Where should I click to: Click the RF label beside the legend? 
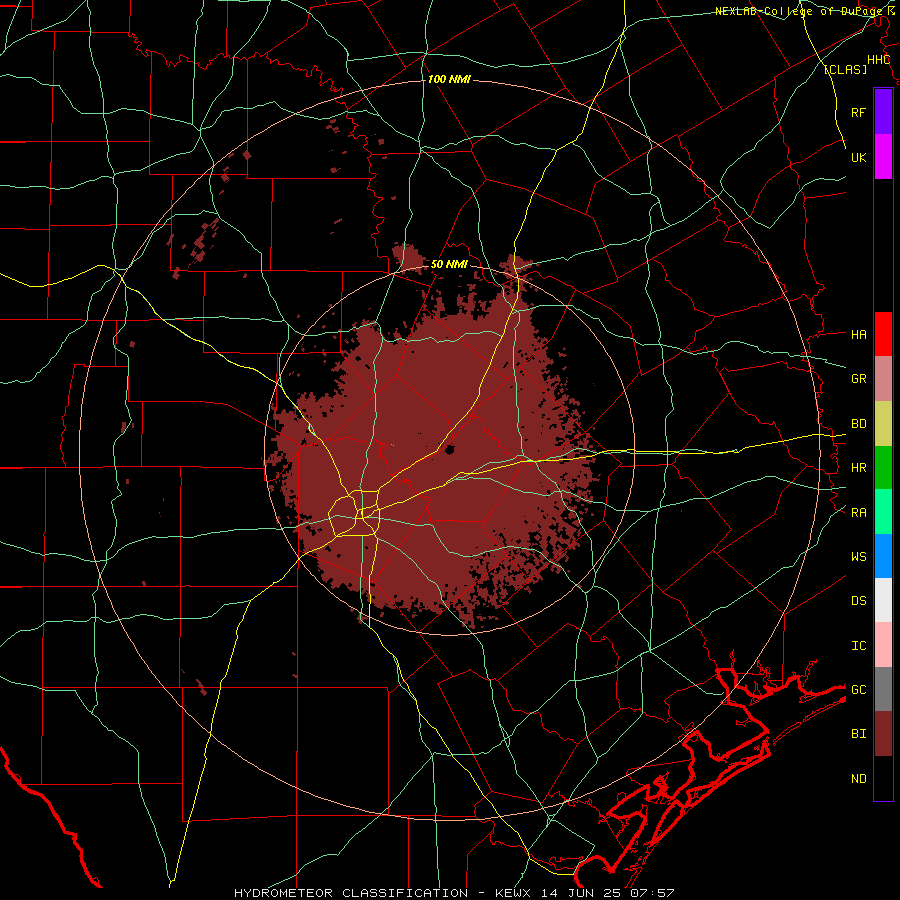pos(858,112)
